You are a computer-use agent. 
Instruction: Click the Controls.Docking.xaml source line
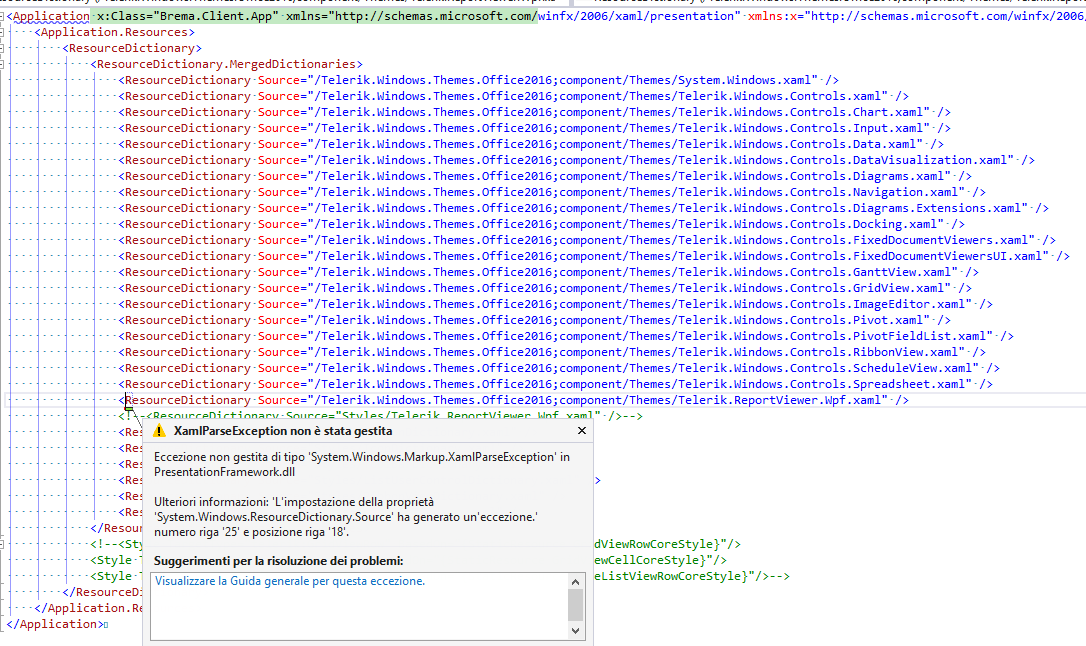pos(541,223)
